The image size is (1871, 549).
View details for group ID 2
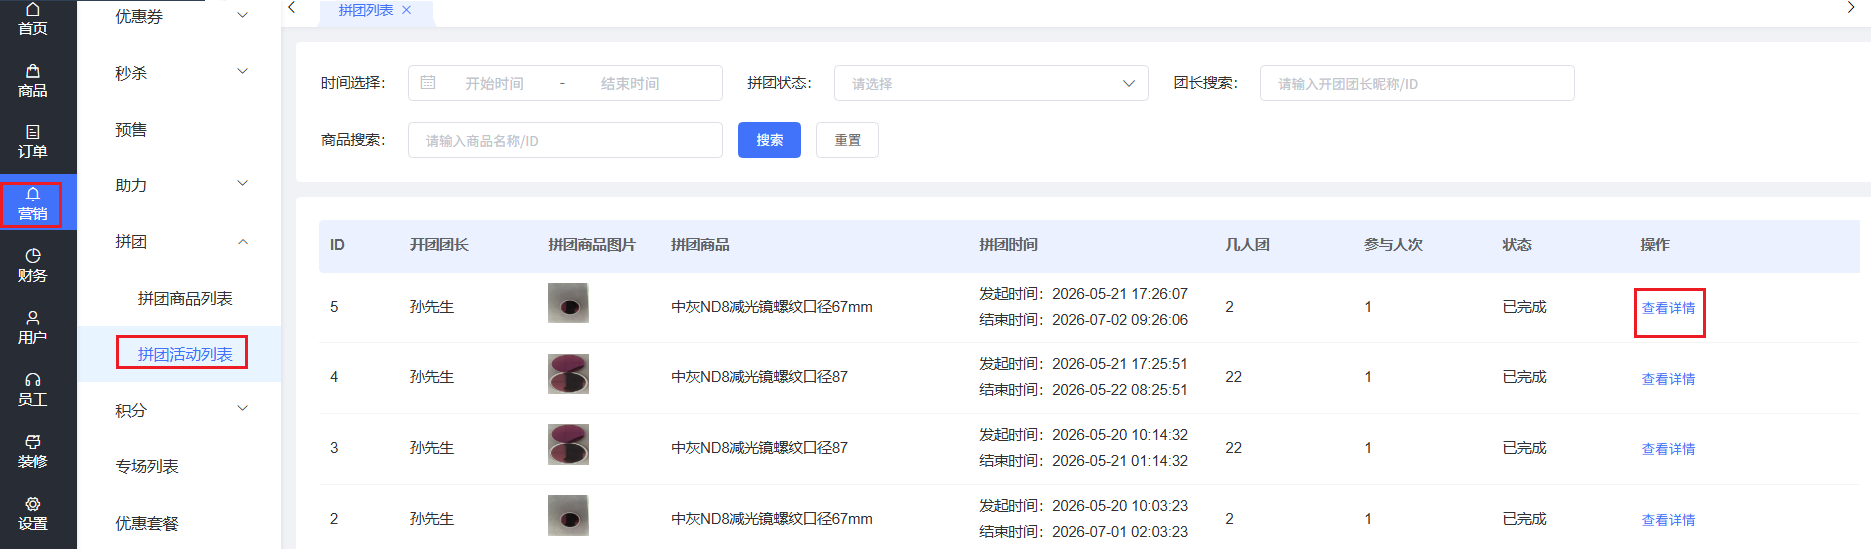[1668, 520]
